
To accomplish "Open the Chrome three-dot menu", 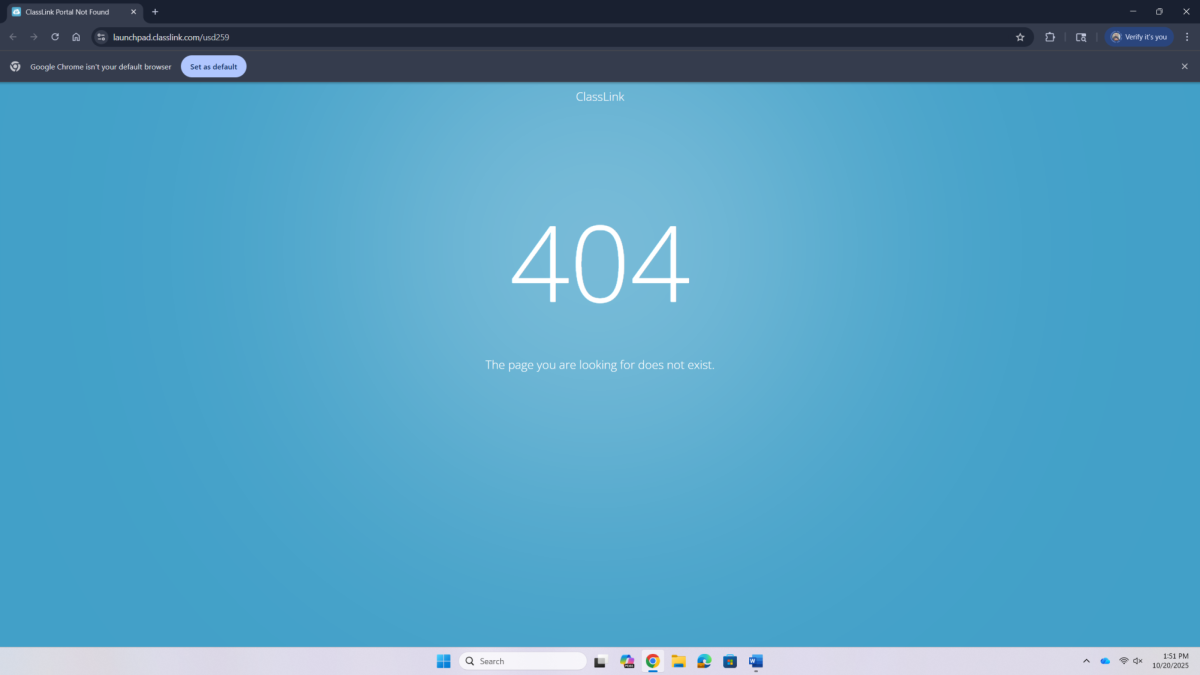I will pyautogui.click(x=1186, y=37).
